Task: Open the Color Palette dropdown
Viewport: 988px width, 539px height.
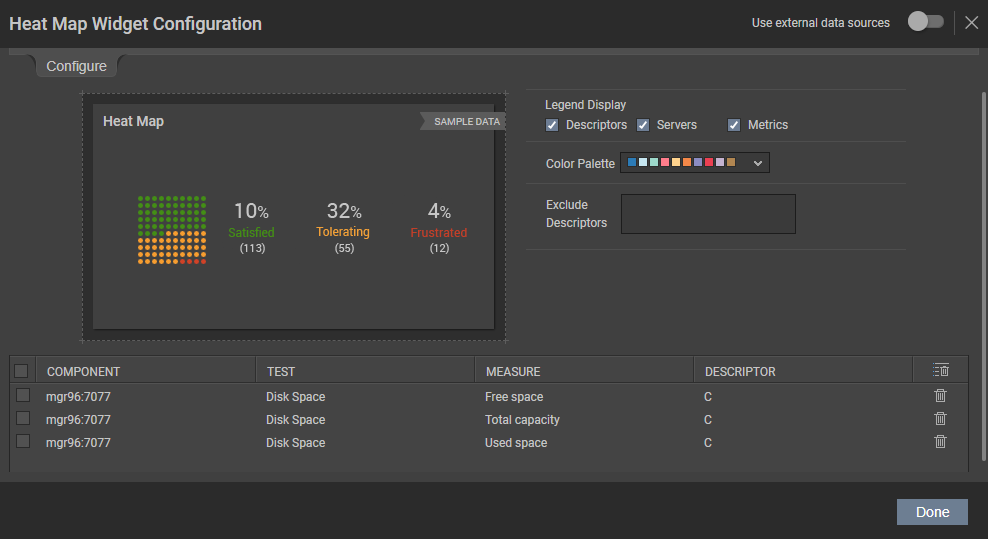Action: click(x=694, y=163)
